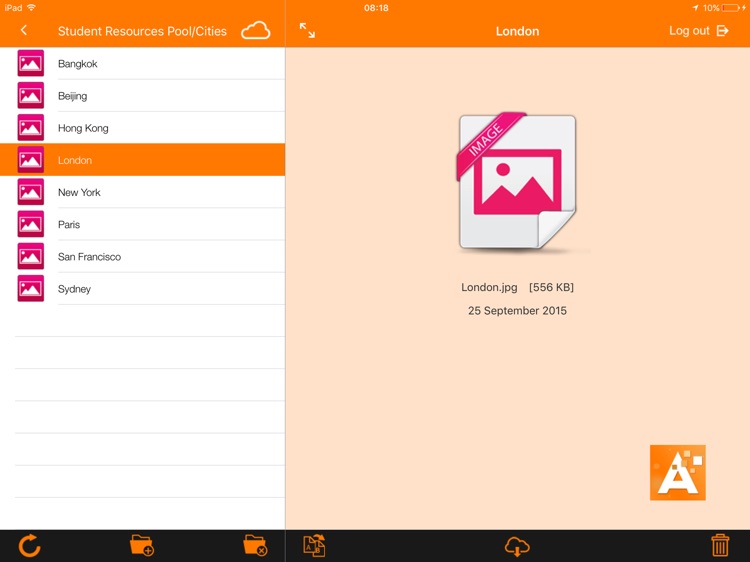Tap the Log out exit icon
The height and width of the screenshot is (562, 750).
722,31
